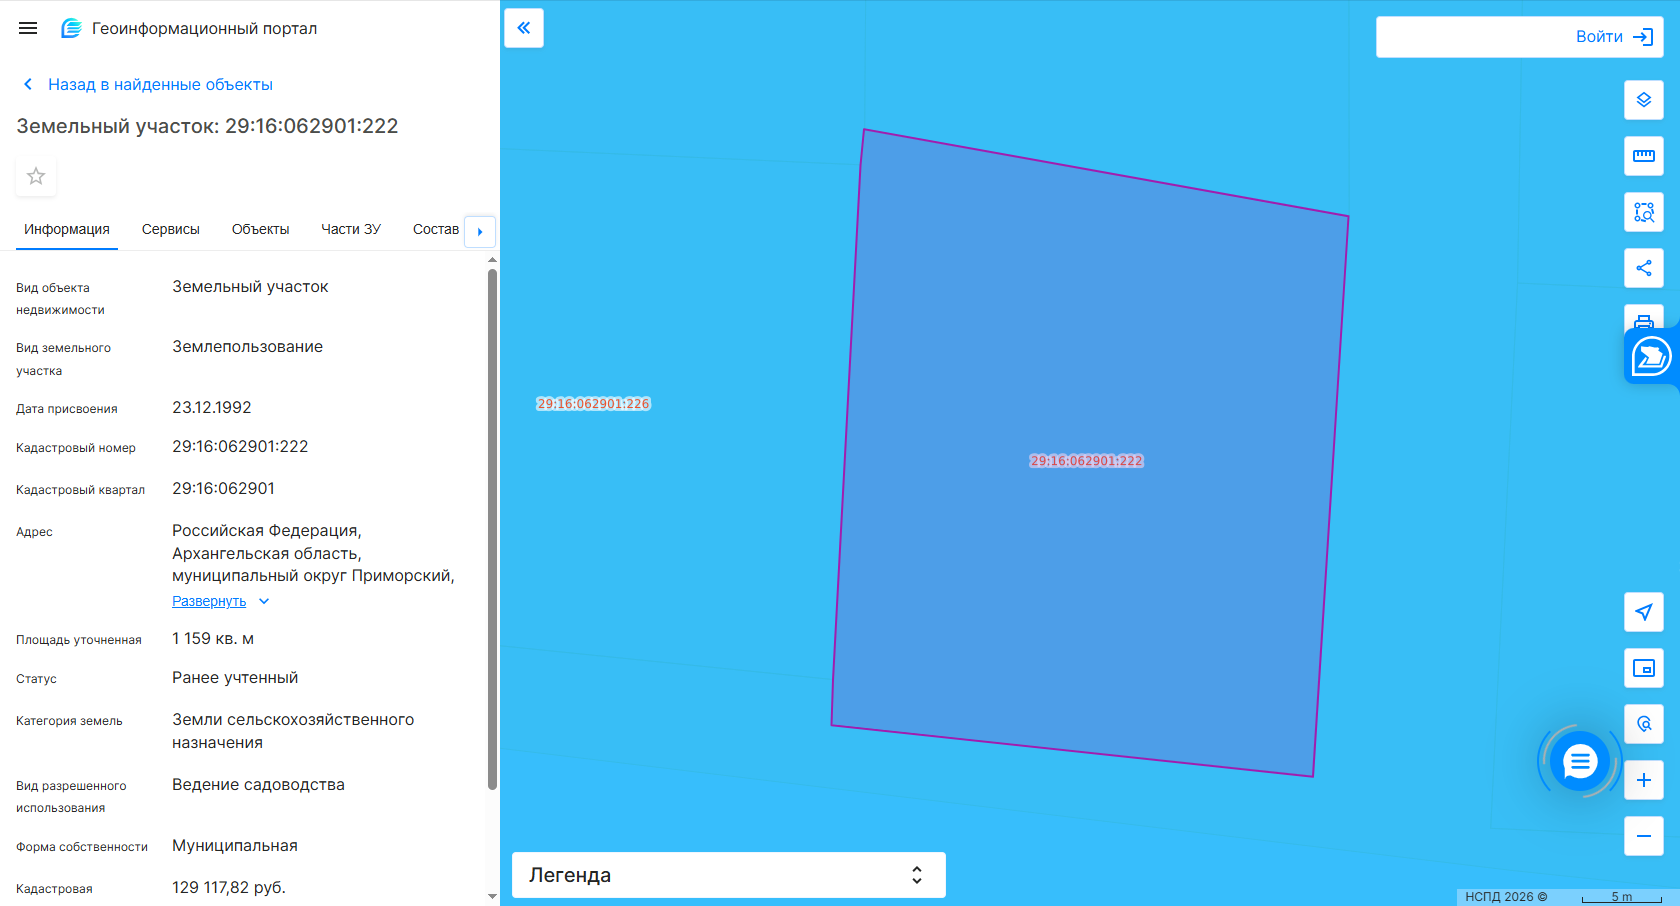Show more tabs with right arrow
This screenshot has width=1680, height=906.
[x=480, y=231]
